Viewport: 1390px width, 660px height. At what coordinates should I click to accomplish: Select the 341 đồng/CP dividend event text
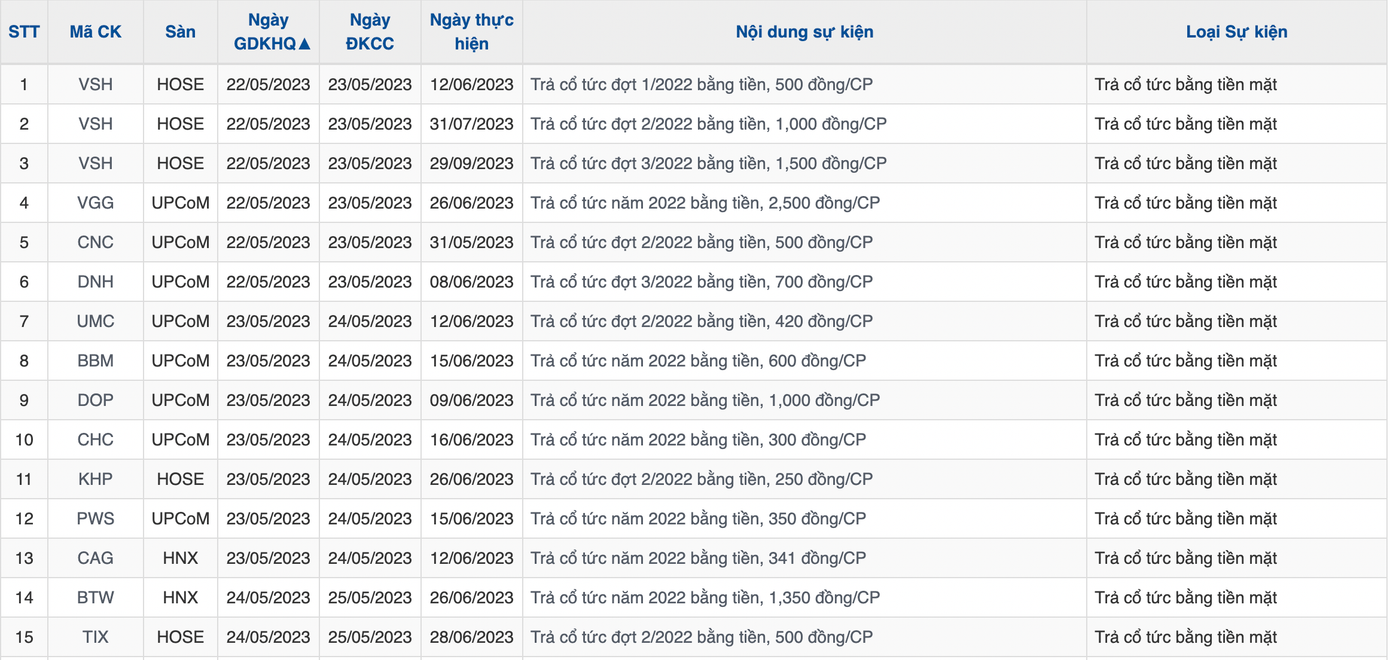(698, 559)
